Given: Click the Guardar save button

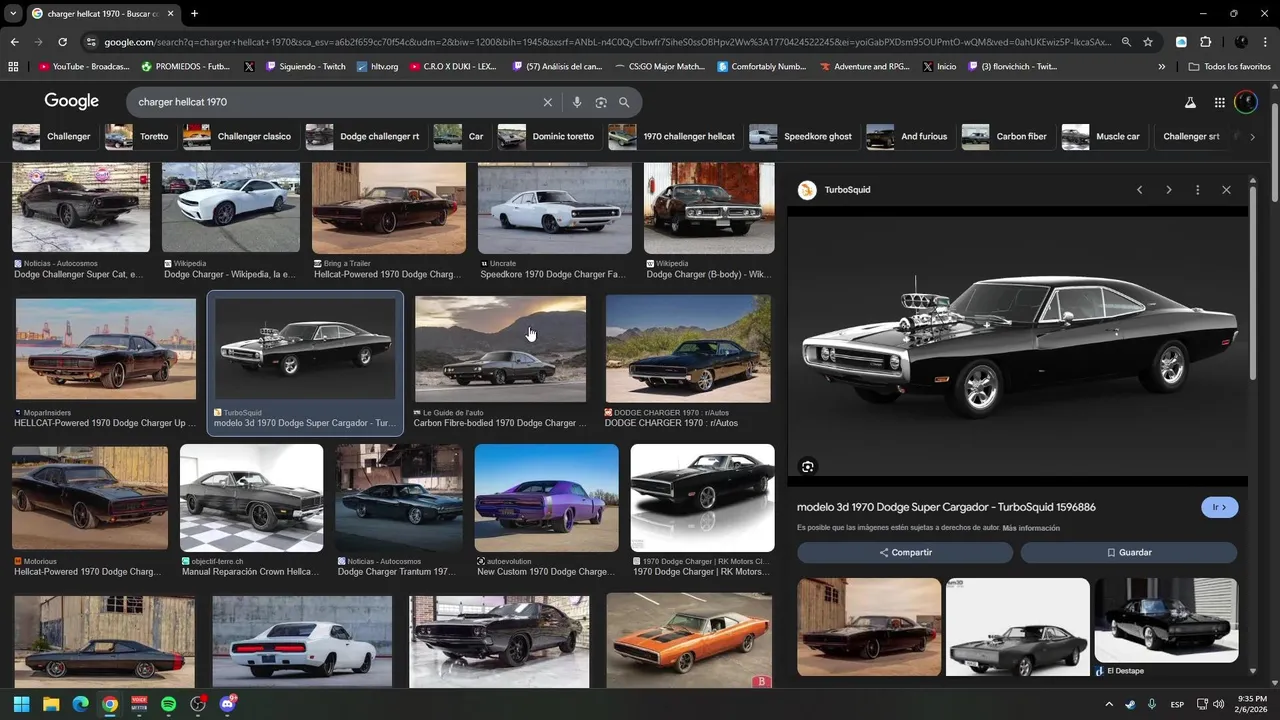Looking at the screenshot, I should coord(1129,552).
